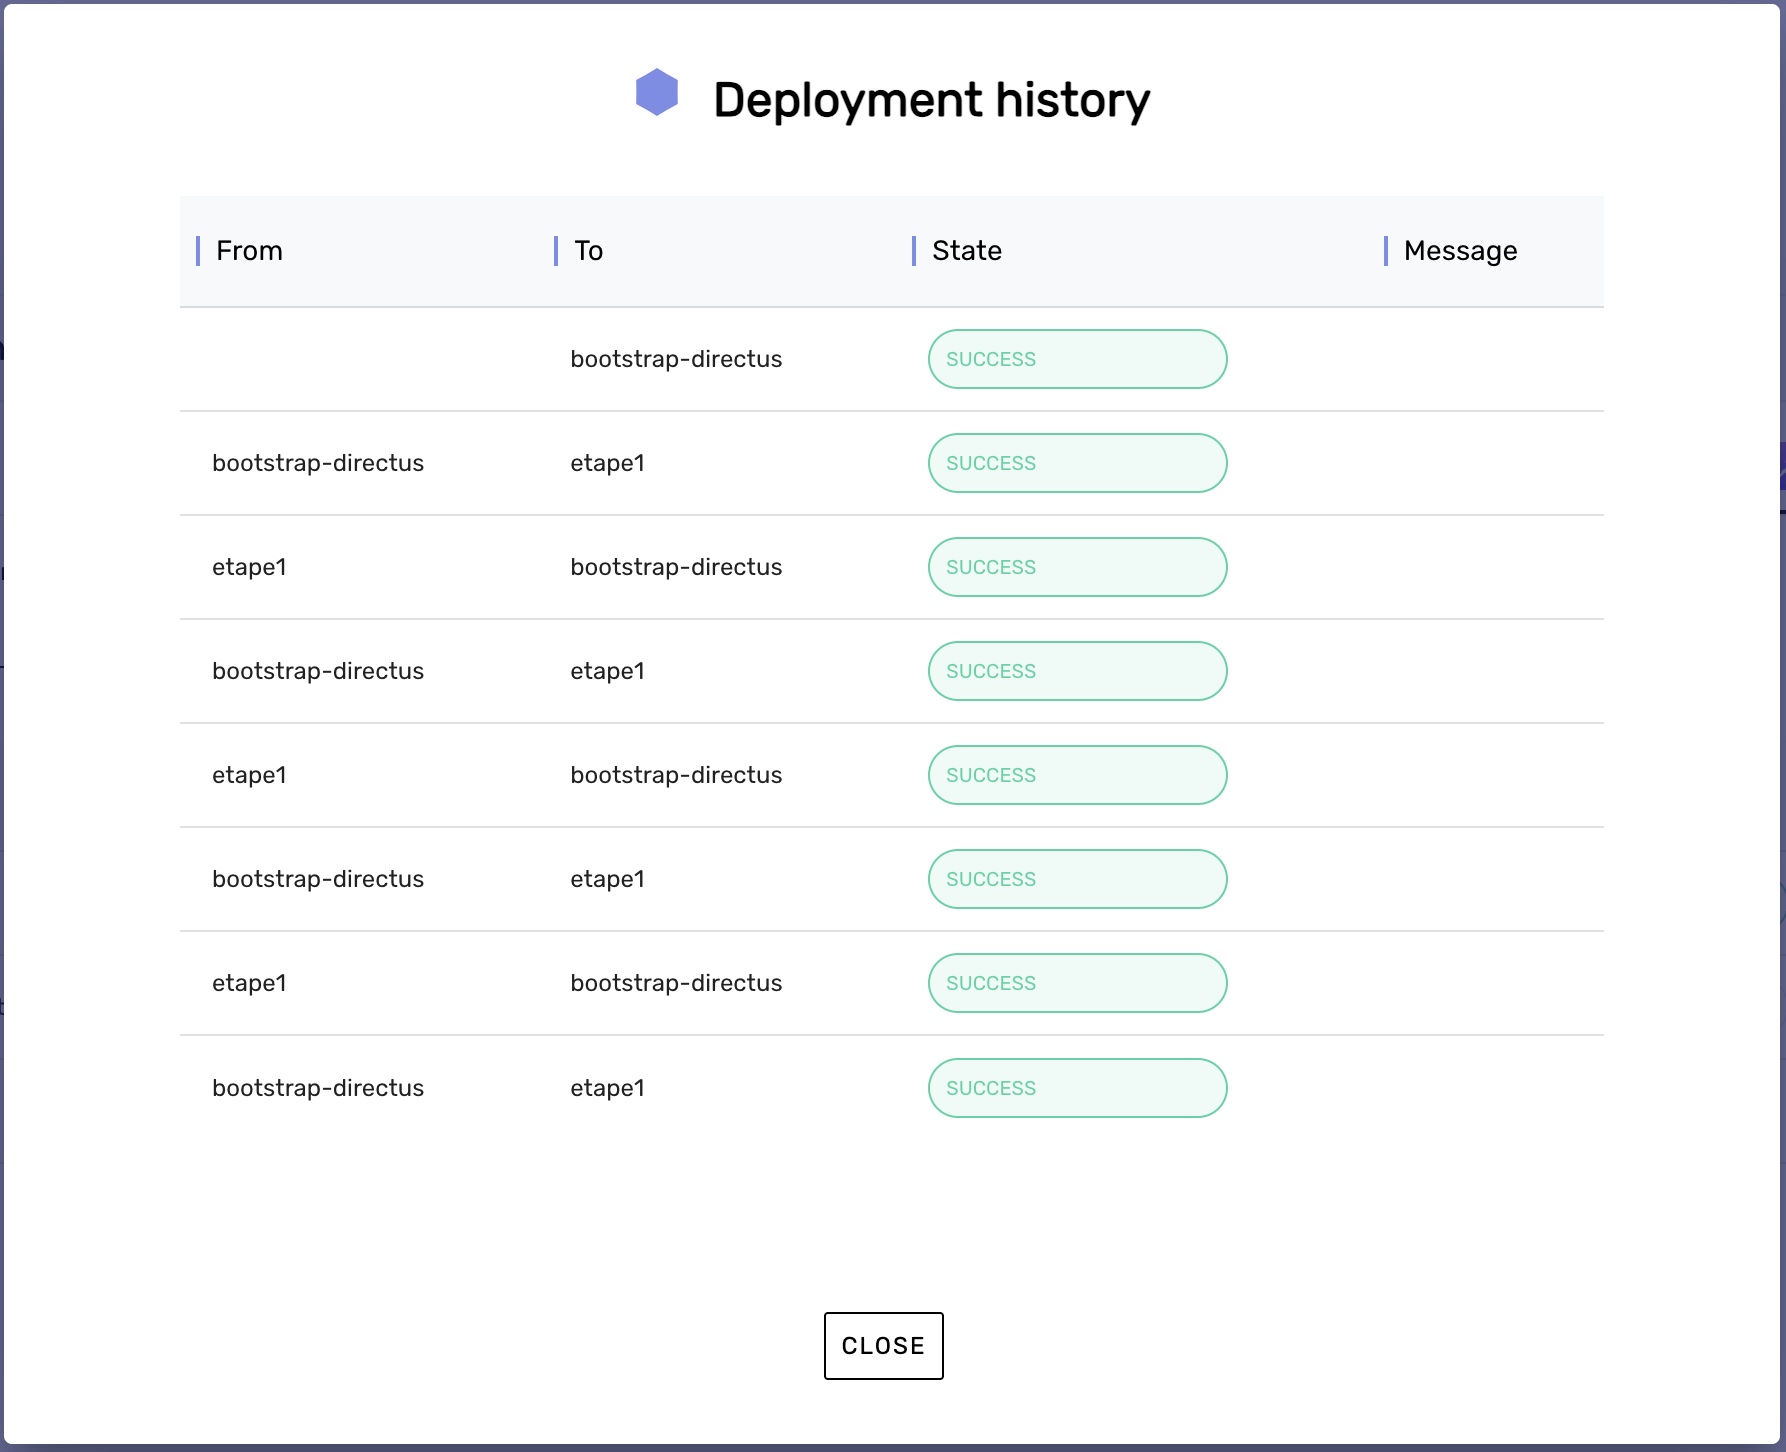The width and height of the screenshot is (1786, 1452).
Task: Select the Message column header
Action: pos(1460,251)
